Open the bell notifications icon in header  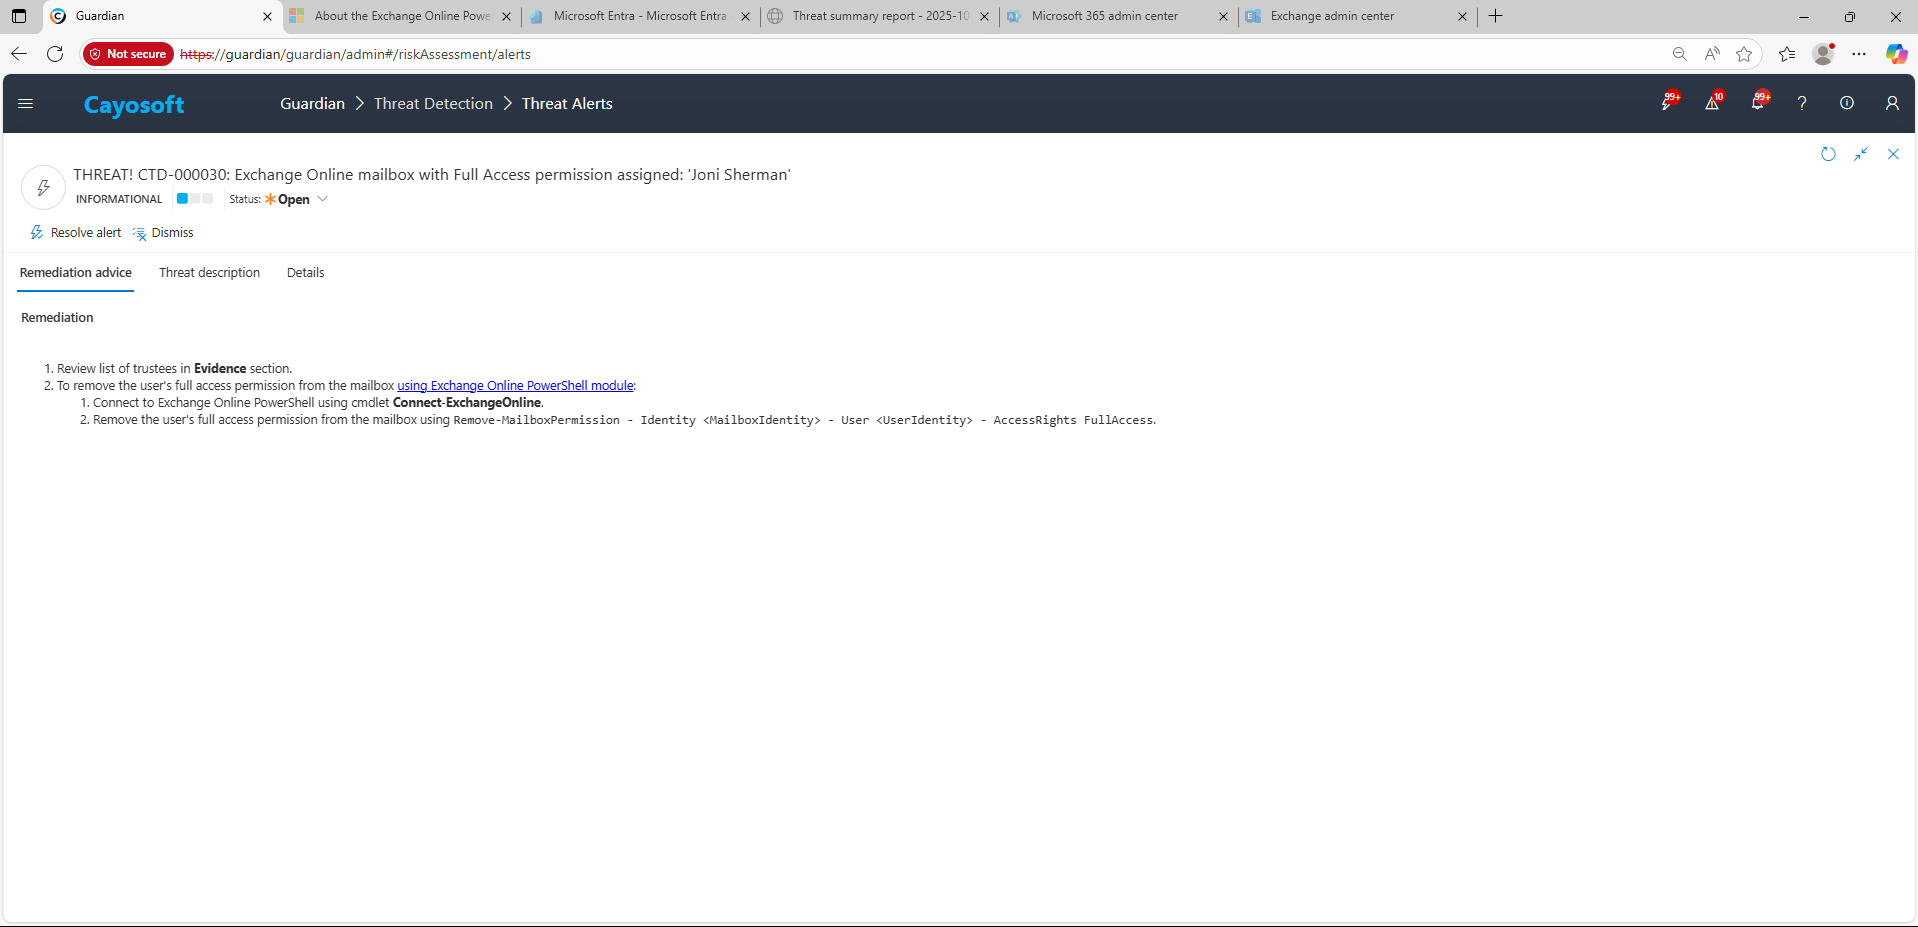click(x=1758, y=103)
